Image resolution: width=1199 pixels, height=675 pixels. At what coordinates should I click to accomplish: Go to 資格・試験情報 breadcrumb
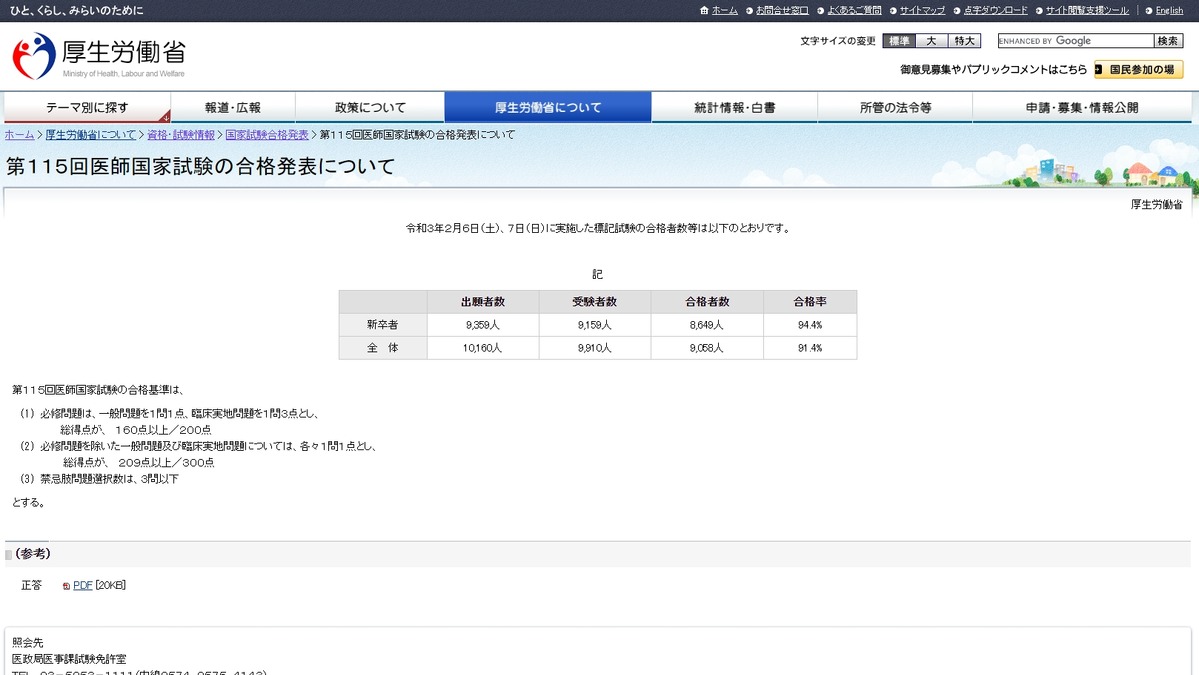[180, 135]
